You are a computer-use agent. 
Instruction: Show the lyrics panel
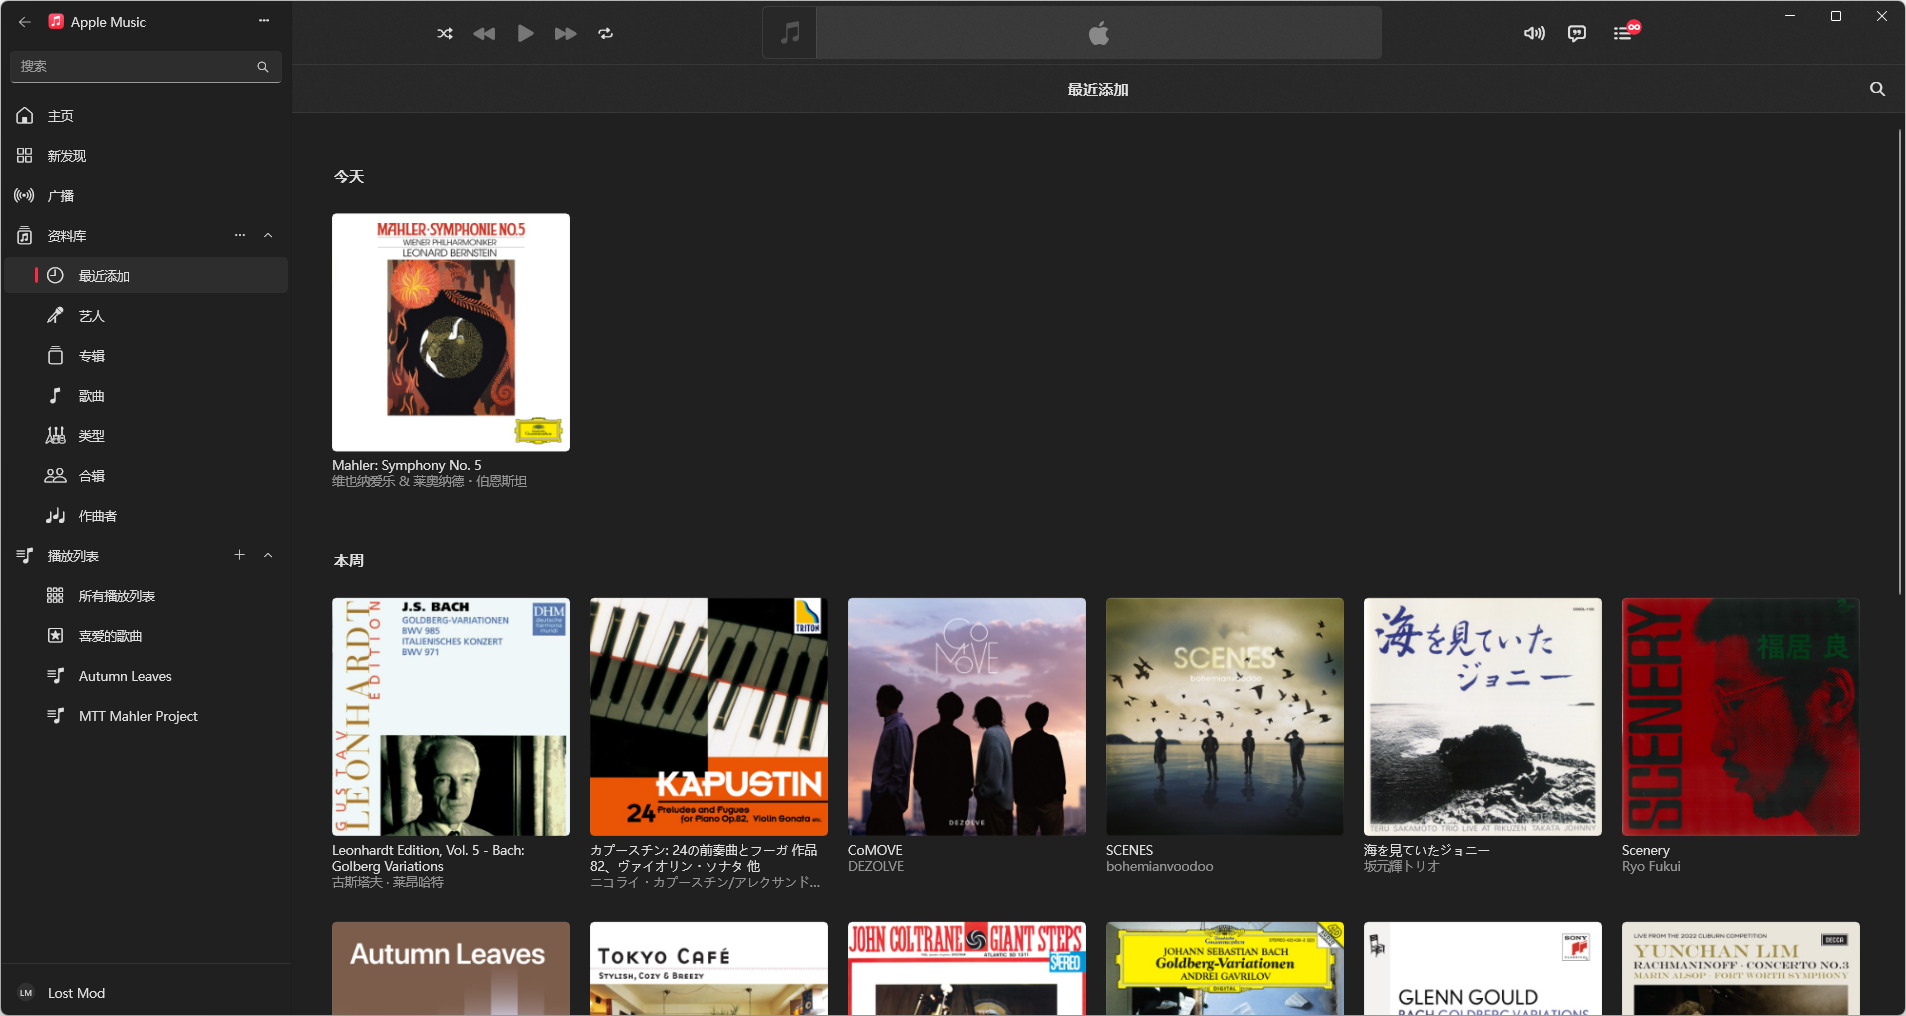(1577, 33)
